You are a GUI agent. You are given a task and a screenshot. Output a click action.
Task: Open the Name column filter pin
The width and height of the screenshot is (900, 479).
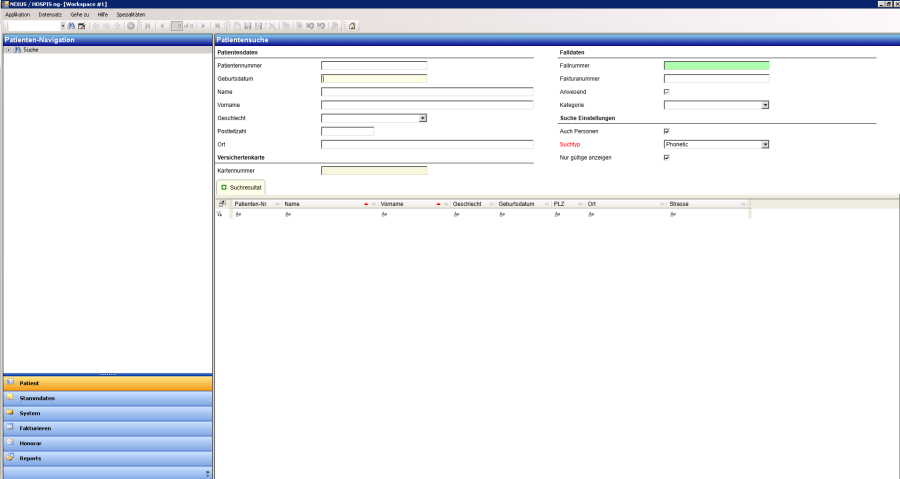point(374,204)
